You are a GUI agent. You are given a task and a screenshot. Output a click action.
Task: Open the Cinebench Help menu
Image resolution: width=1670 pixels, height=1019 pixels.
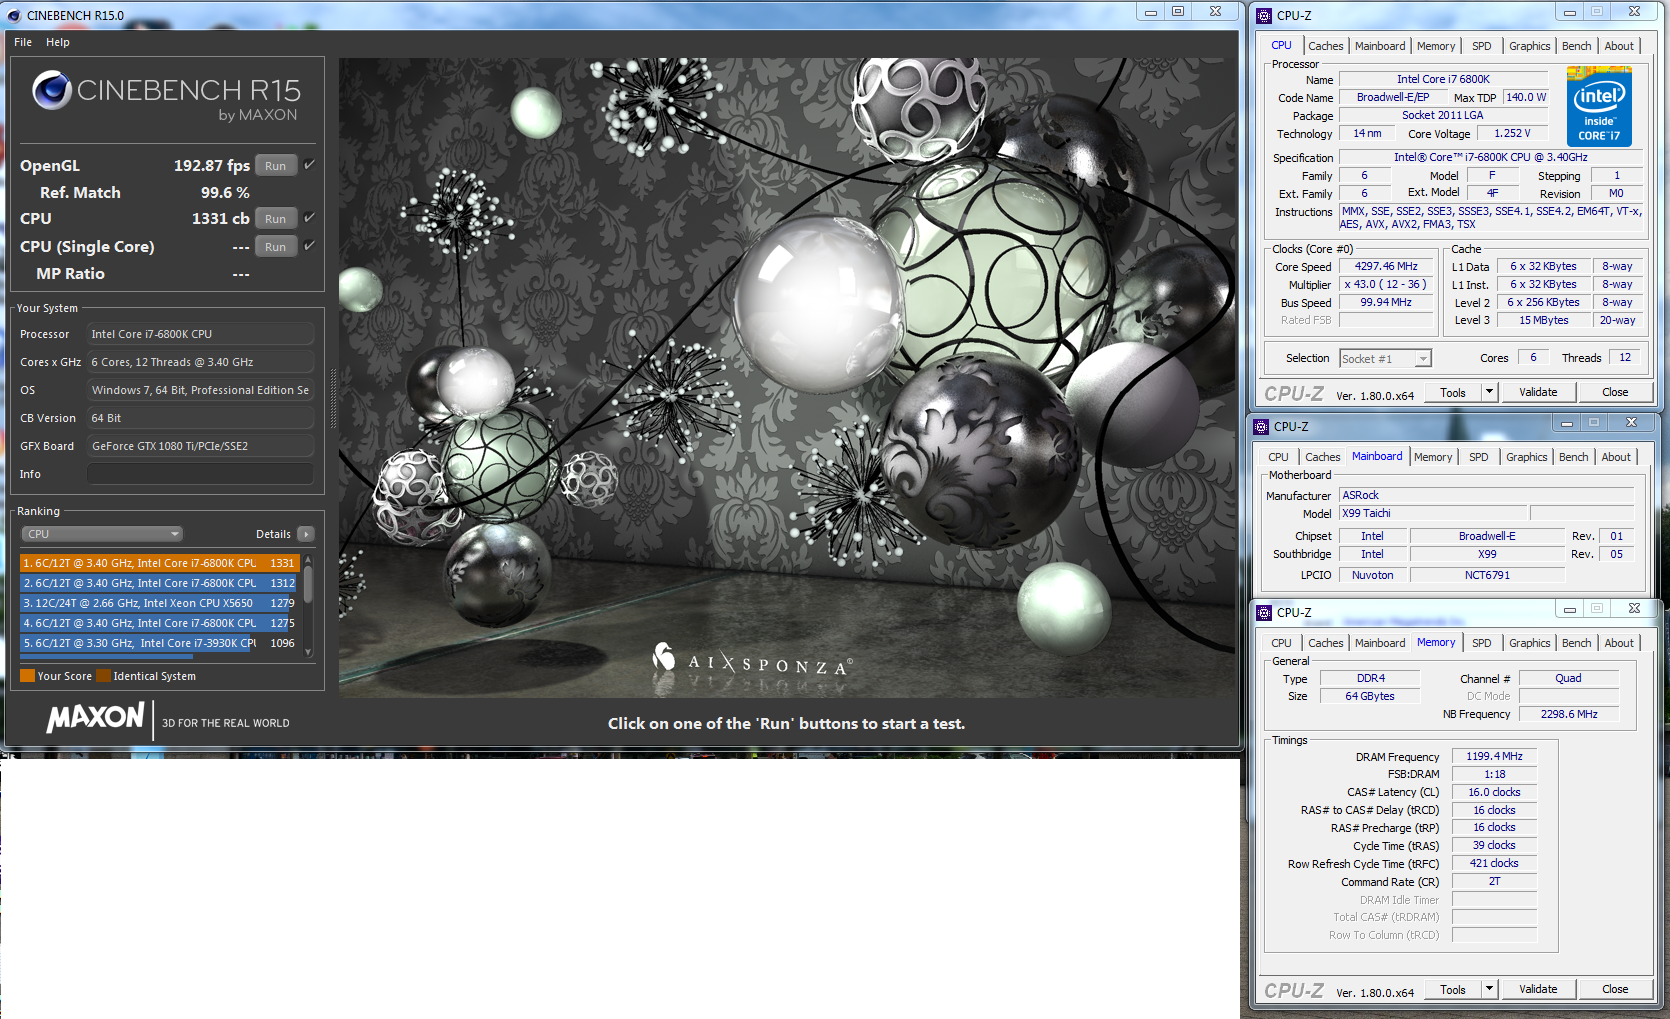point(58,42)
